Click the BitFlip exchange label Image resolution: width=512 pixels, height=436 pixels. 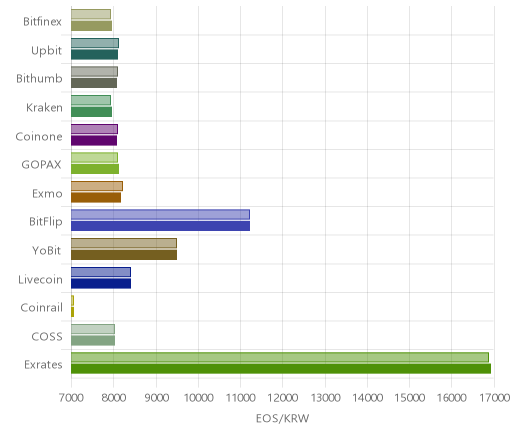coord(46,222)
